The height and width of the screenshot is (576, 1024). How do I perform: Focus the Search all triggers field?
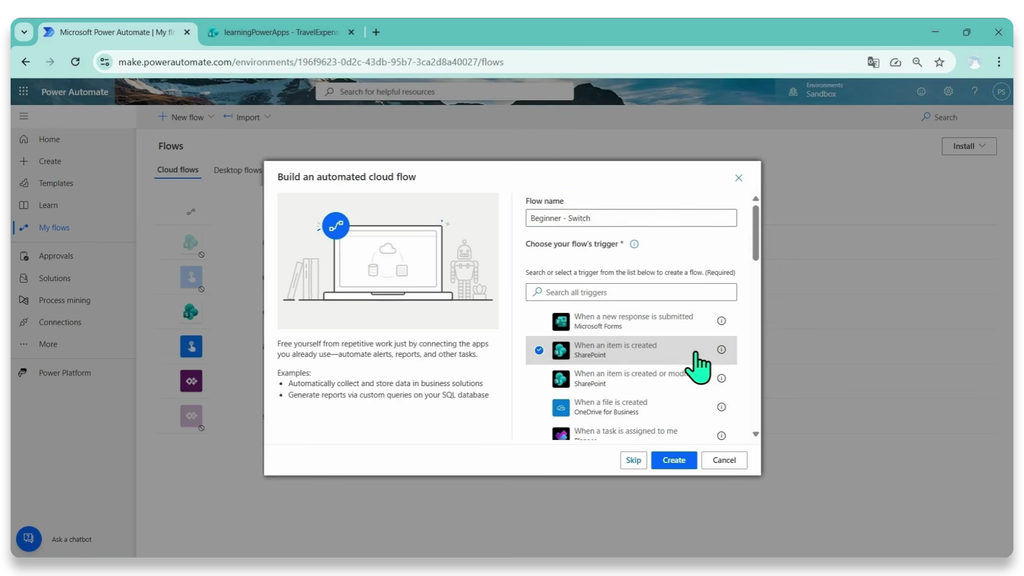click(631, 292)
